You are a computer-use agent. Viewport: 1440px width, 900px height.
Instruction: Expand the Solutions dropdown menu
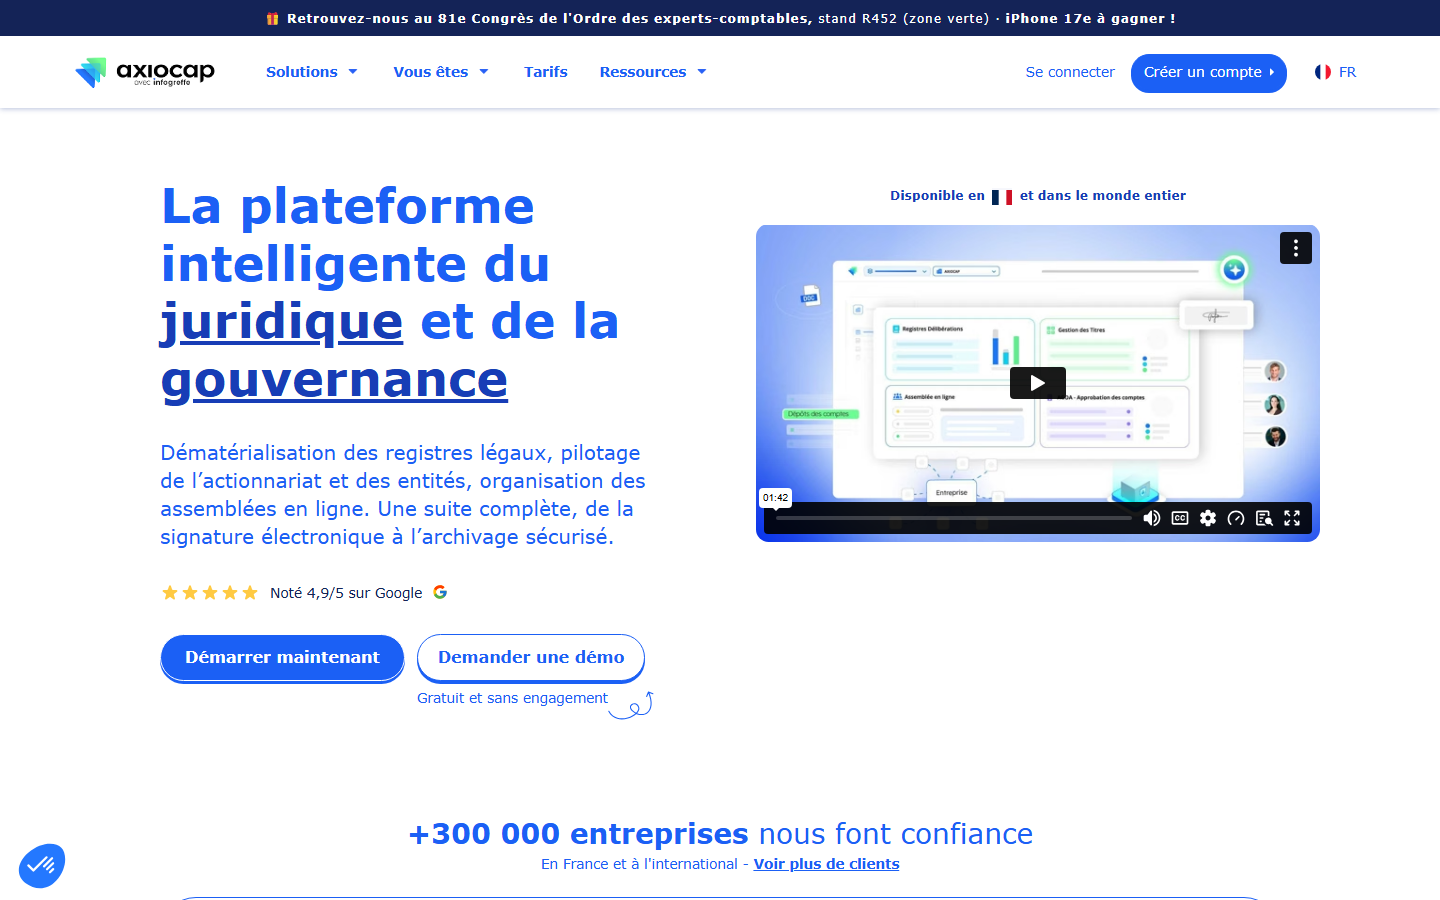[x=312, y=72]
